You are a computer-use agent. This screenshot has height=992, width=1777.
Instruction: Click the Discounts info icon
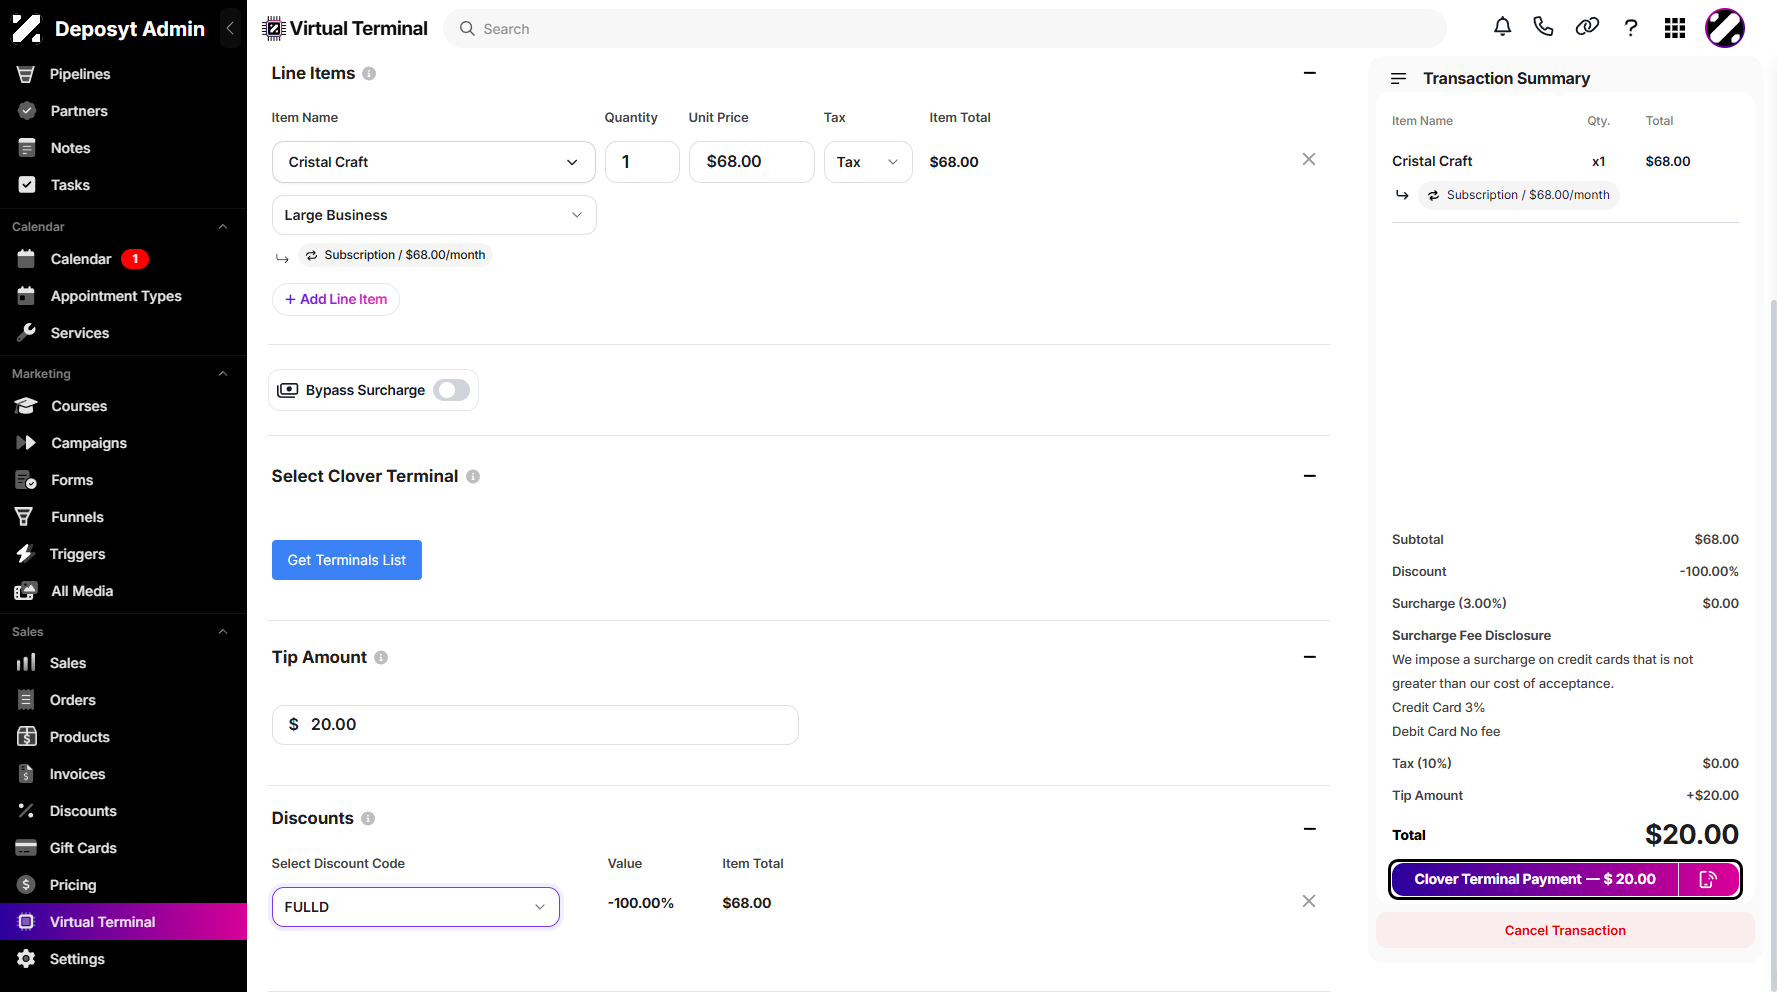[x=368, y=819]
